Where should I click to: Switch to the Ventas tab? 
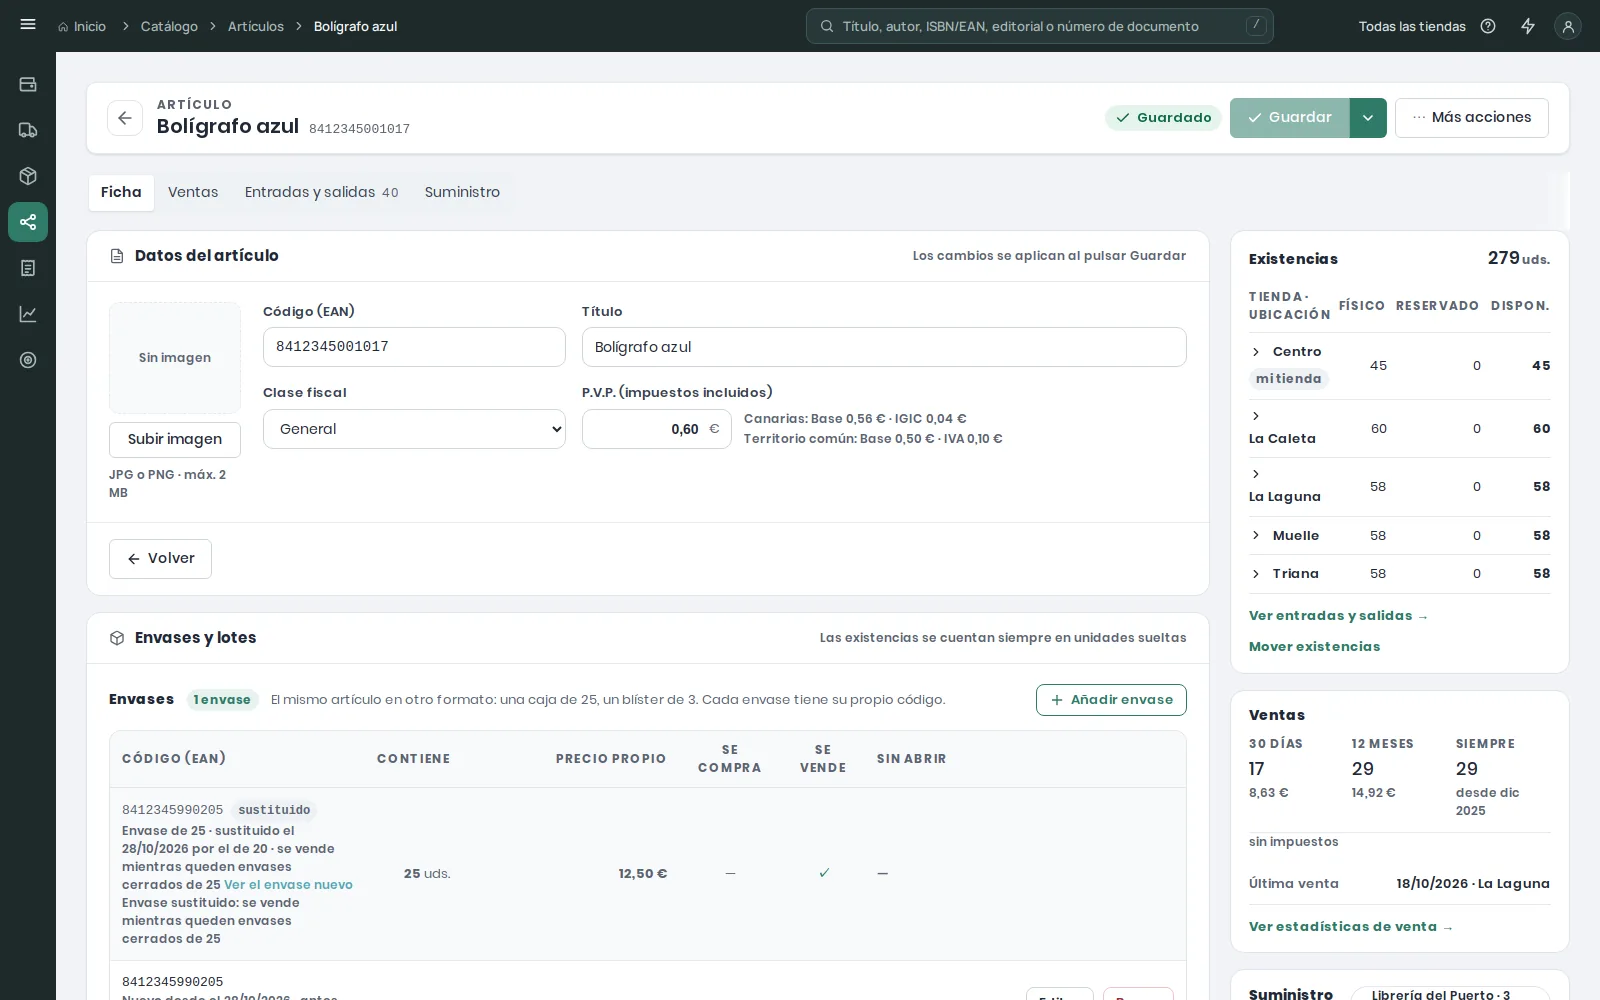(x=193, y=192)
